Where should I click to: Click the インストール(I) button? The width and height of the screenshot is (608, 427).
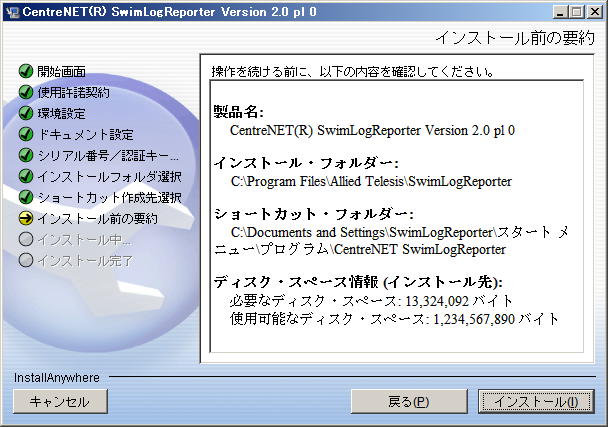tap(536, 401)
